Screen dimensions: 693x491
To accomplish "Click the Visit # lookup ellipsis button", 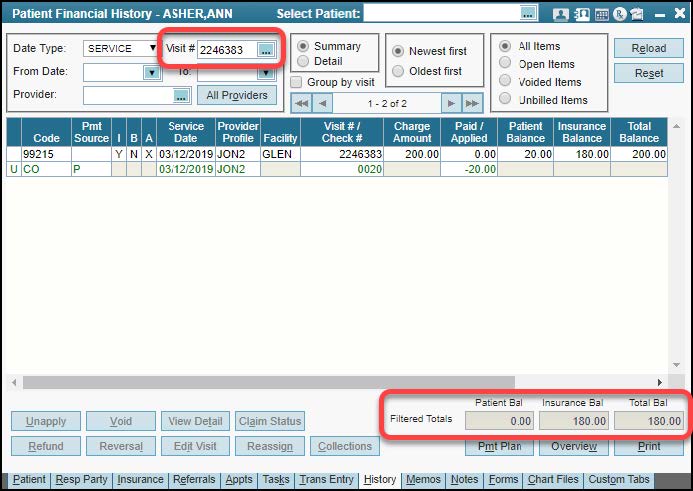I will coord(265,49).
